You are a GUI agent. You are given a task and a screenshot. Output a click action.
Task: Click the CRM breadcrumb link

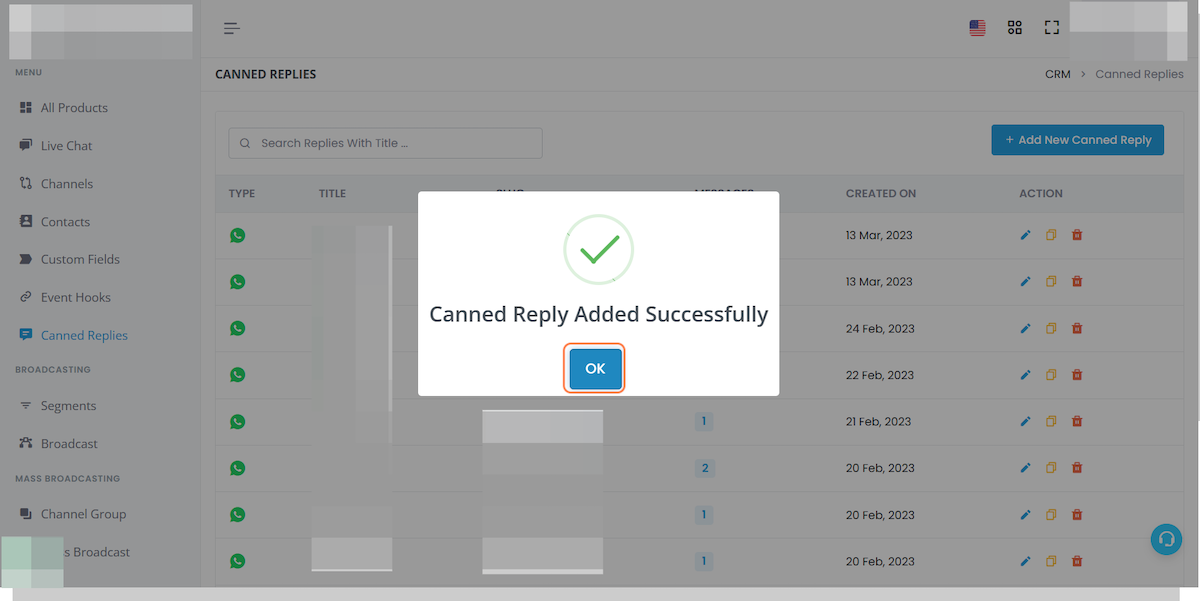pos(1058,74)
